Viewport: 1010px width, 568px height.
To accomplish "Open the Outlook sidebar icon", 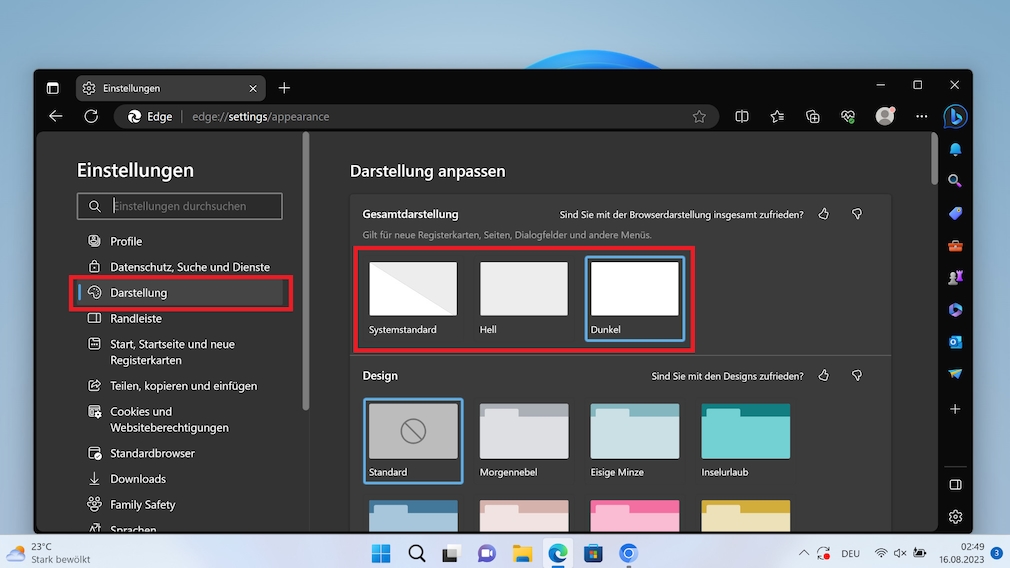I will 955,342.
